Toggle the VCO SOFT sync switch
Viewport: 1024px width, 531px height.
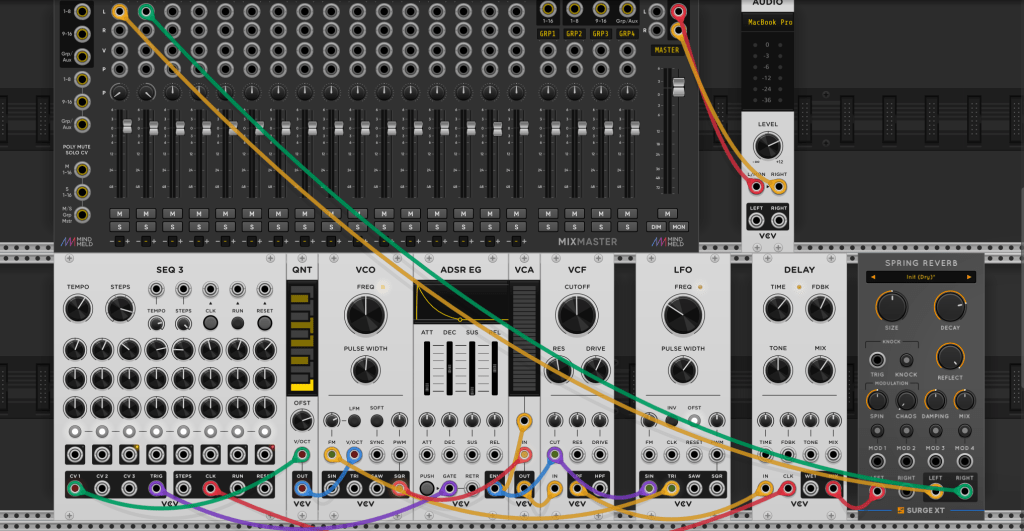[377, 420]
